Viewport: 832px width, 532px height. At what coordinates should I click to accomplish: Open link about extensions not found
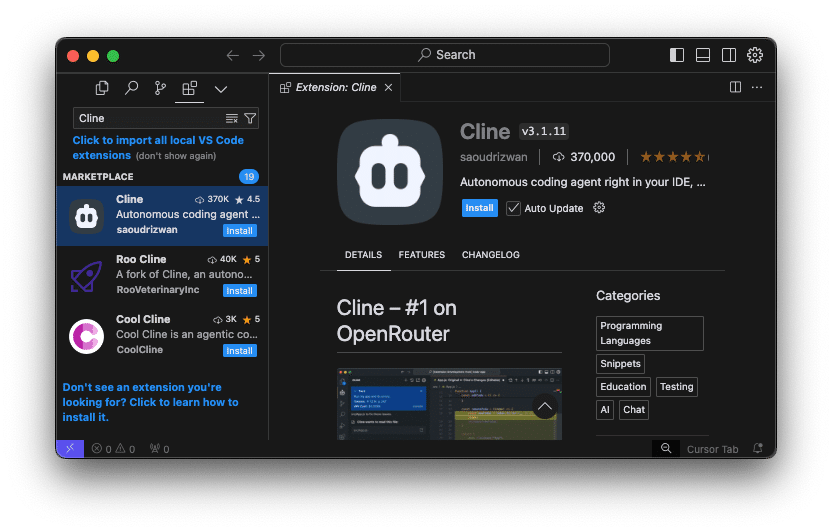[151, 402]
